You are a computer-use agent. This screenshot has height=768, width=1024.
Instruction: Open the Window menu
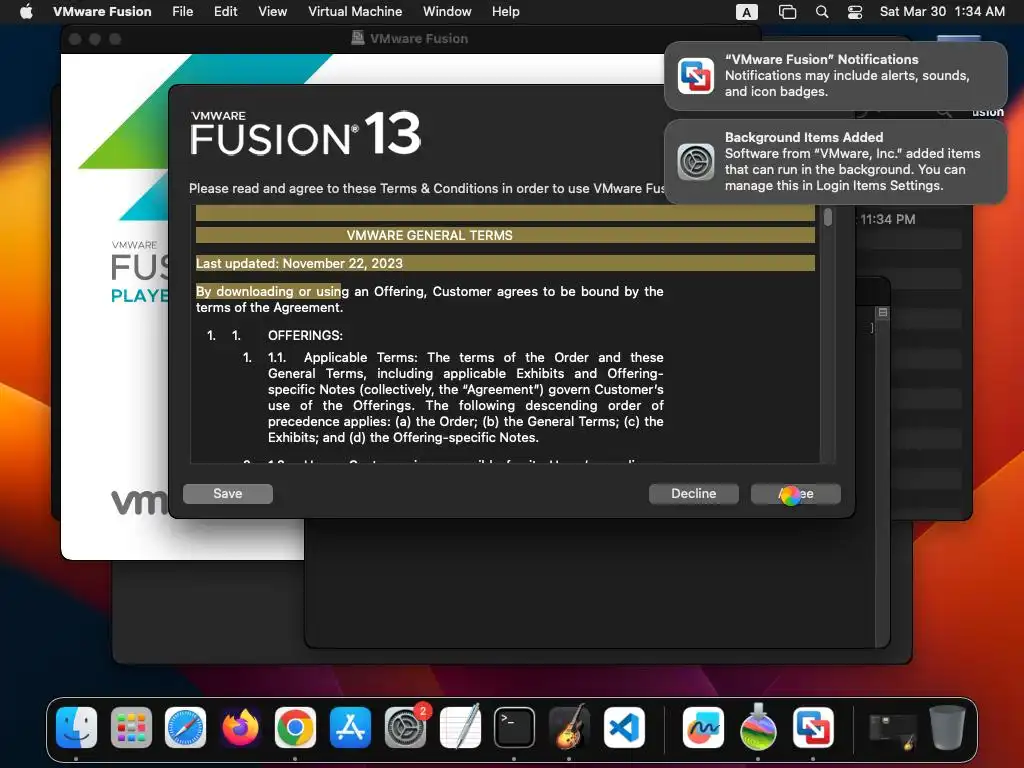(x=447, y=11)
